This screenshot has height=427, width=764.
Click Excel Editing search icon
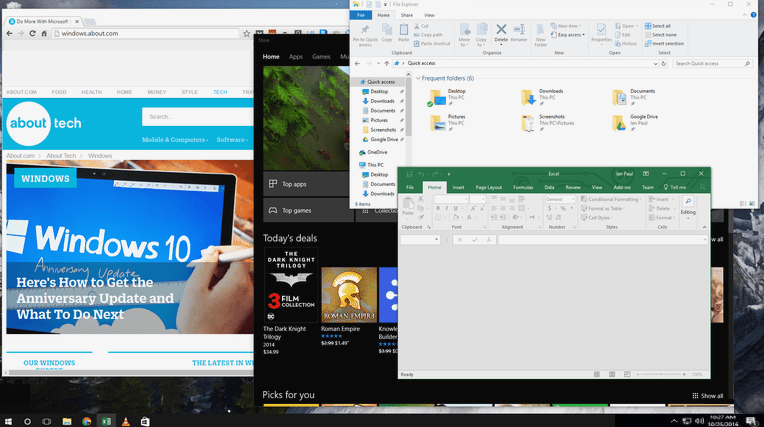(x=688, y=201)
